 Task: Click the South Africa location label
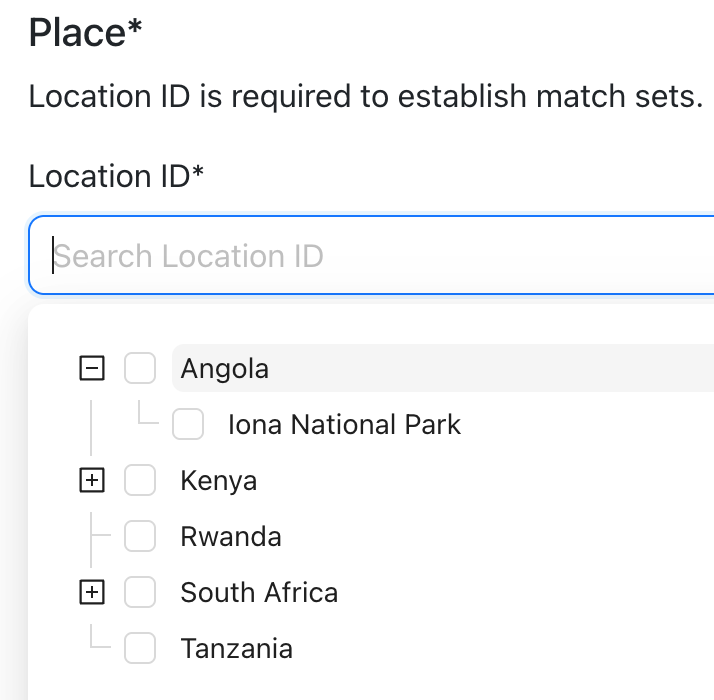(259, 593)
